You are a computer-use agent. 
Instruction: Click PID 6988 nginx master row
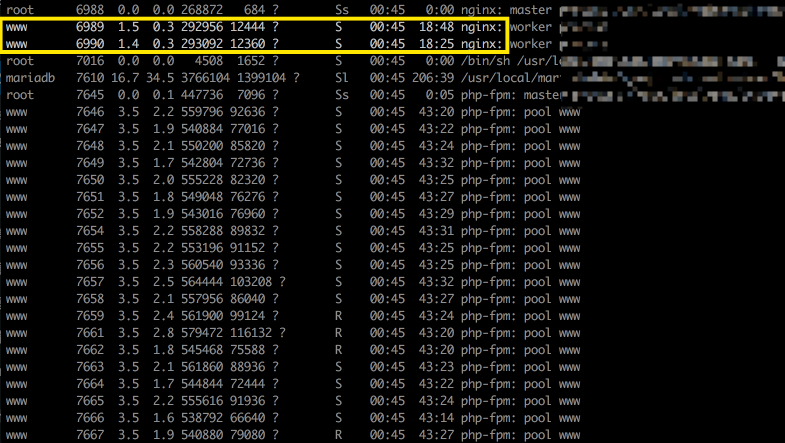pos(90,10)
